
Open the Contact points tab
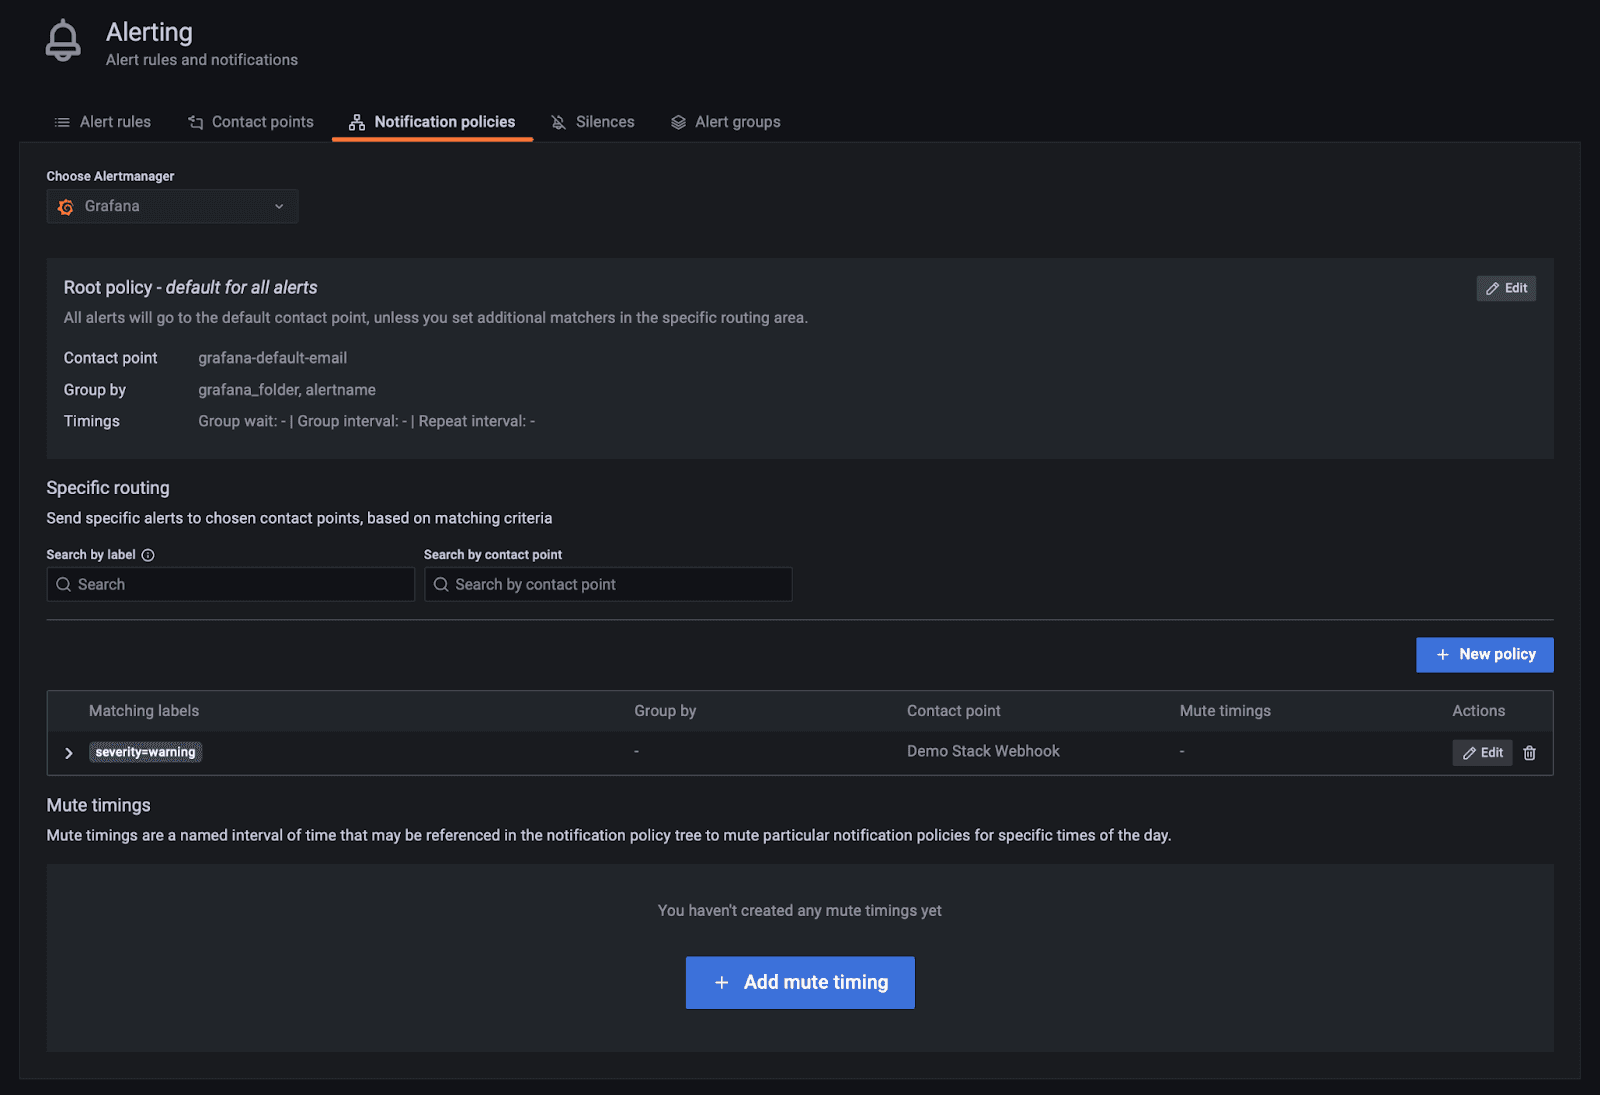click(262, 122)
